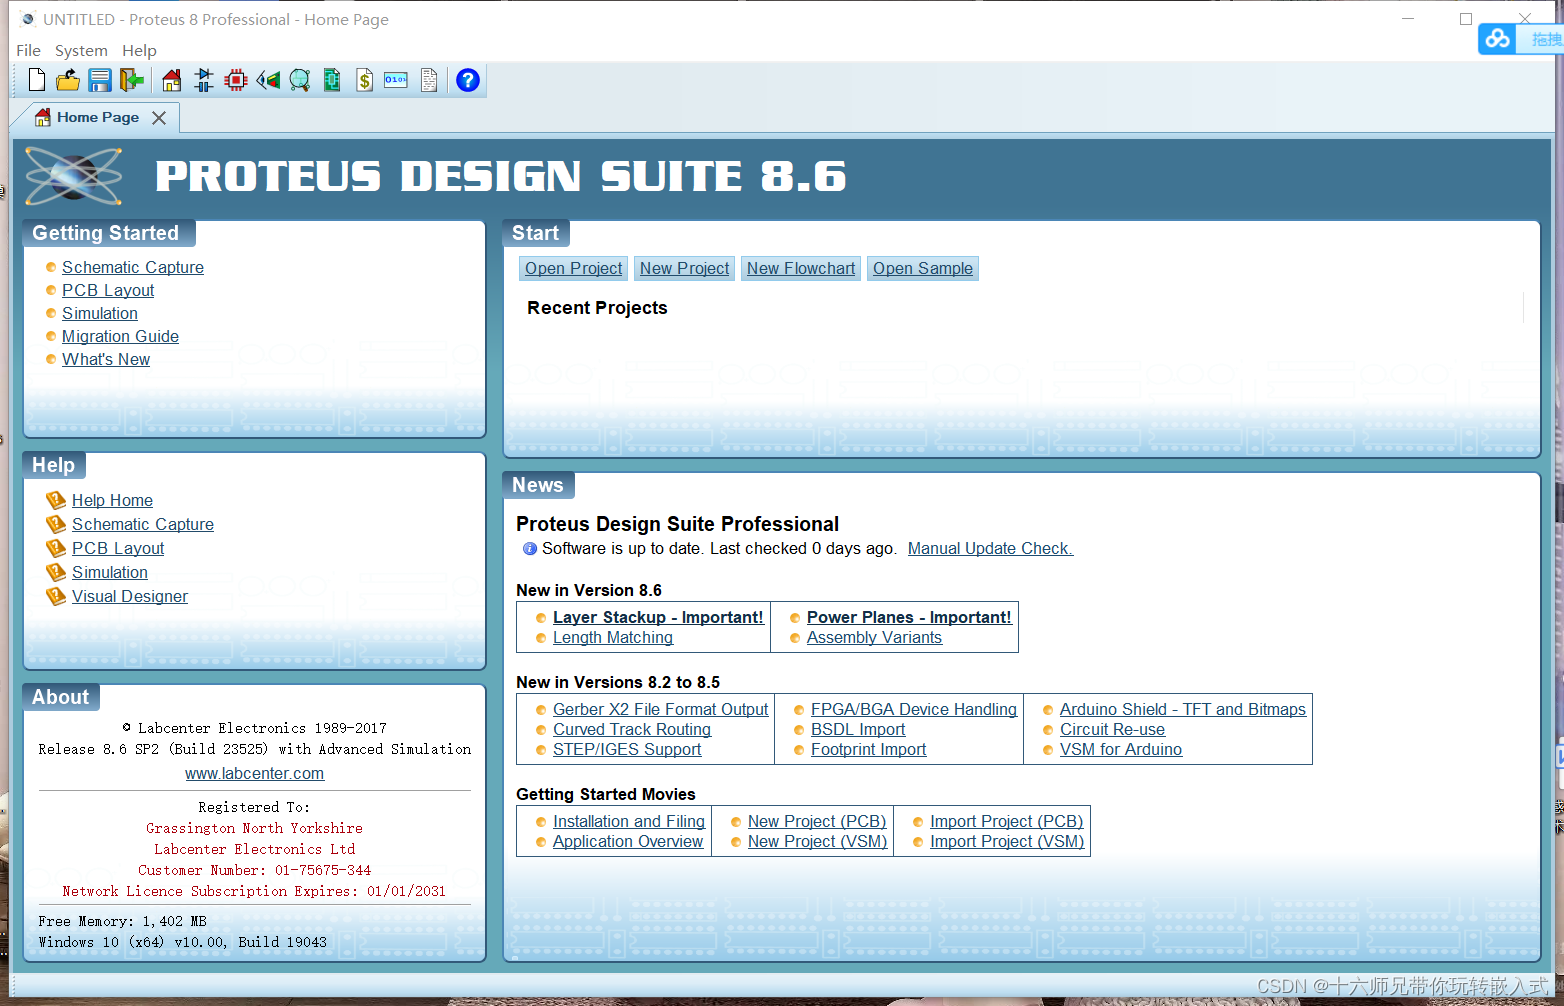Open the Design Explorer green board icon
The image size is (1564, 1006).
tap(332, 80)
